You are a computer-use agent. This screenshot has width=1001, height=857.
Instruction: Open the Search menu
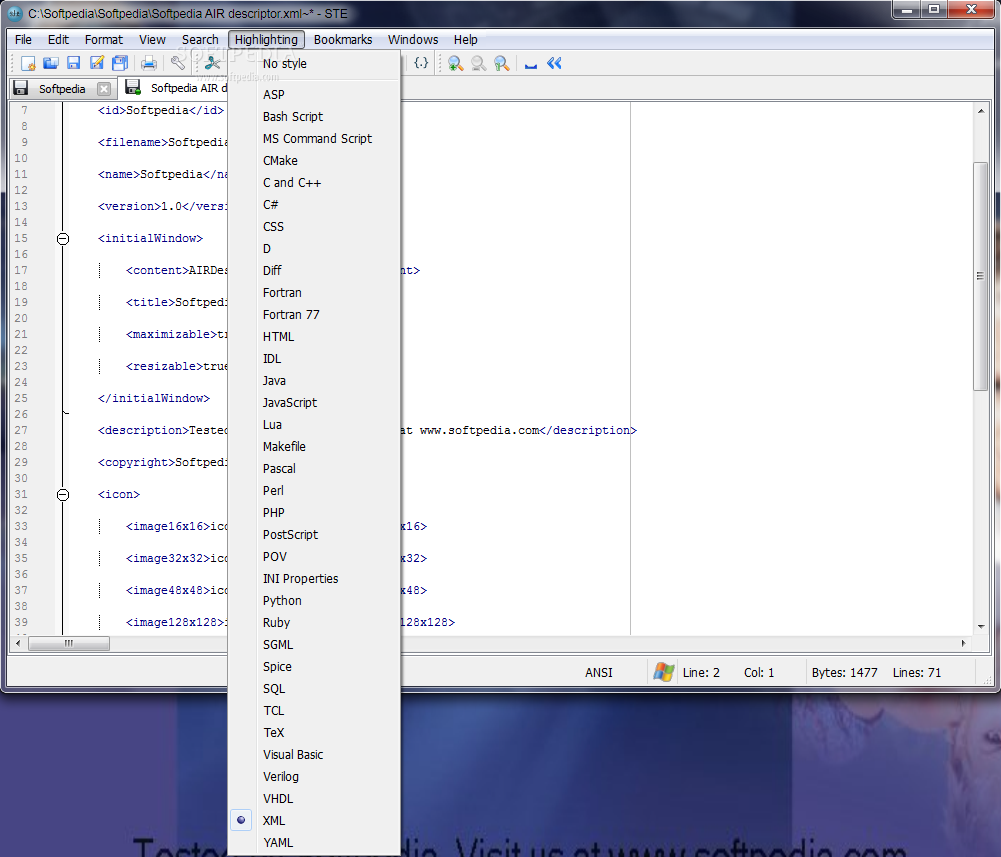tap(200, 40)
